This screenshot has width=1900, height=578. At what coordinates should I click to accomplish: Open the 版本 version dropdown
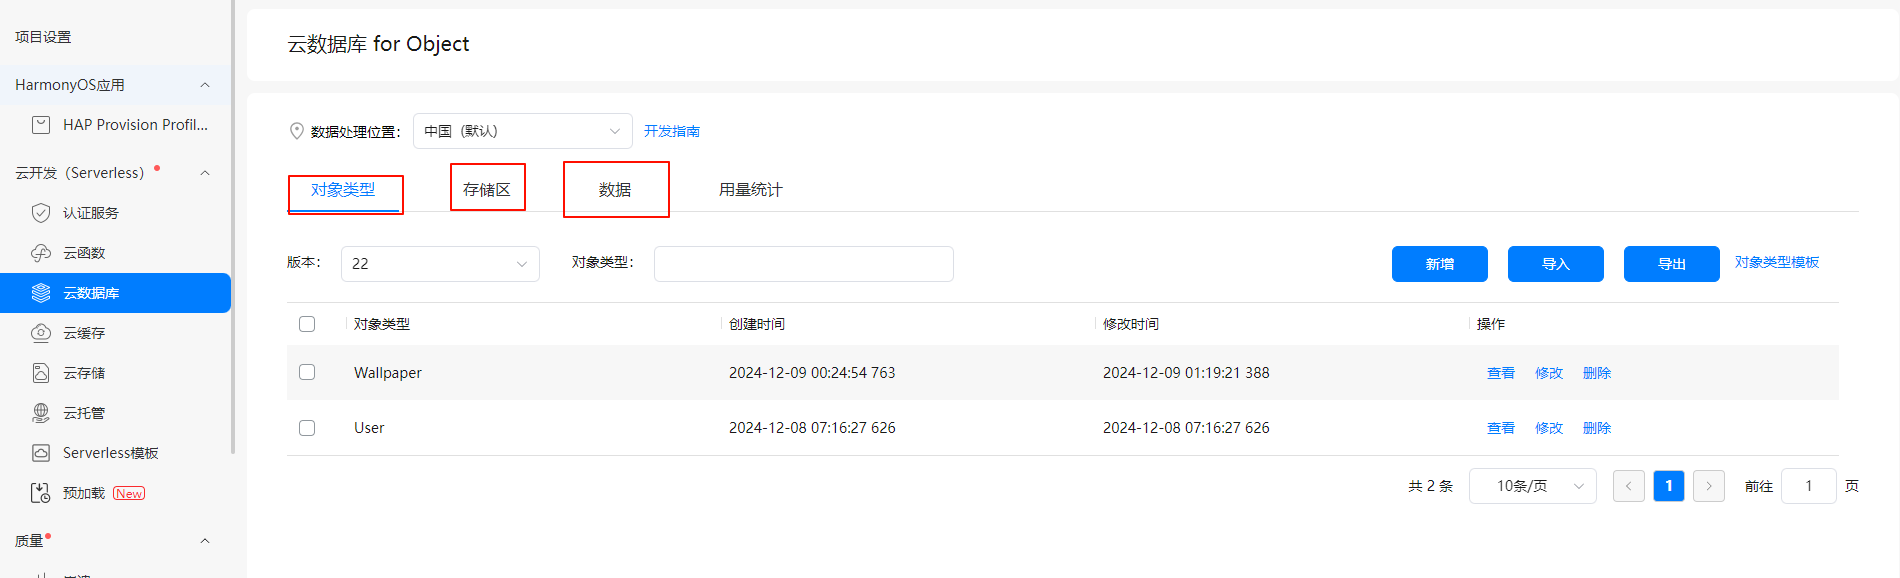point(440,264)
